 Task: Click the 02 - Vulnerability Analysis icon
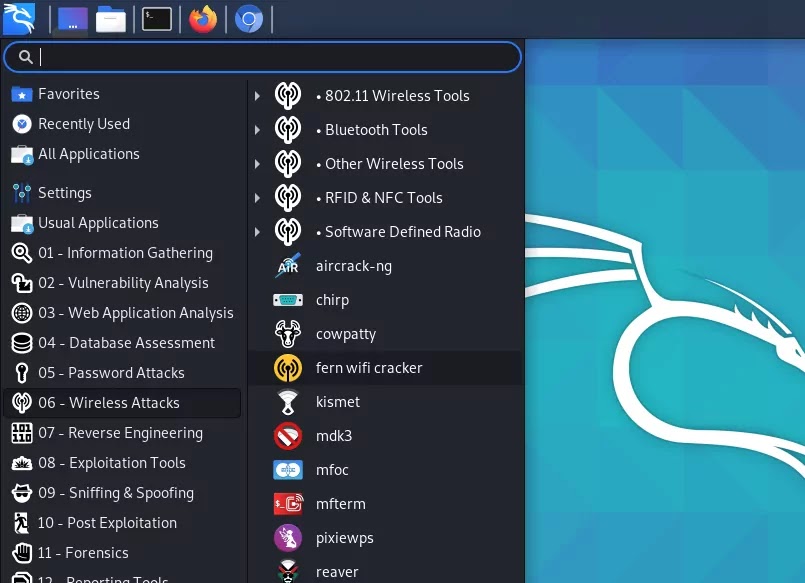pos(22,283)
